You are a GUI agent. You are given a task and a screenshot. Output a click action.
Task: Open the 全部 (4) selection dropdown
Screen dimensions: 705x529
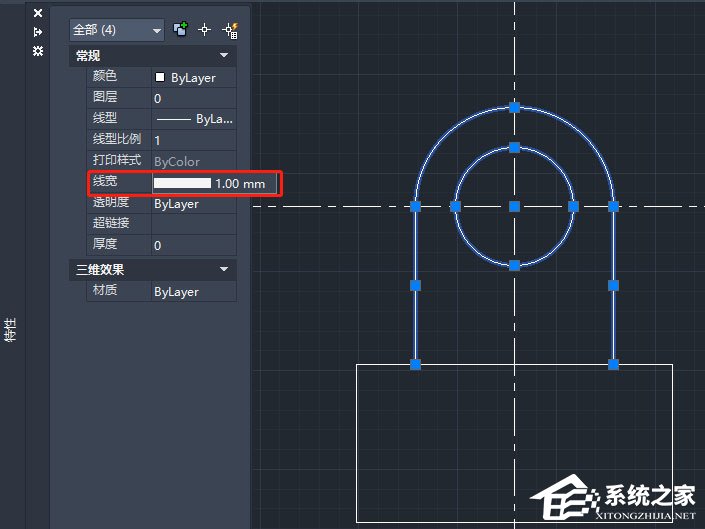pos(116,30)
